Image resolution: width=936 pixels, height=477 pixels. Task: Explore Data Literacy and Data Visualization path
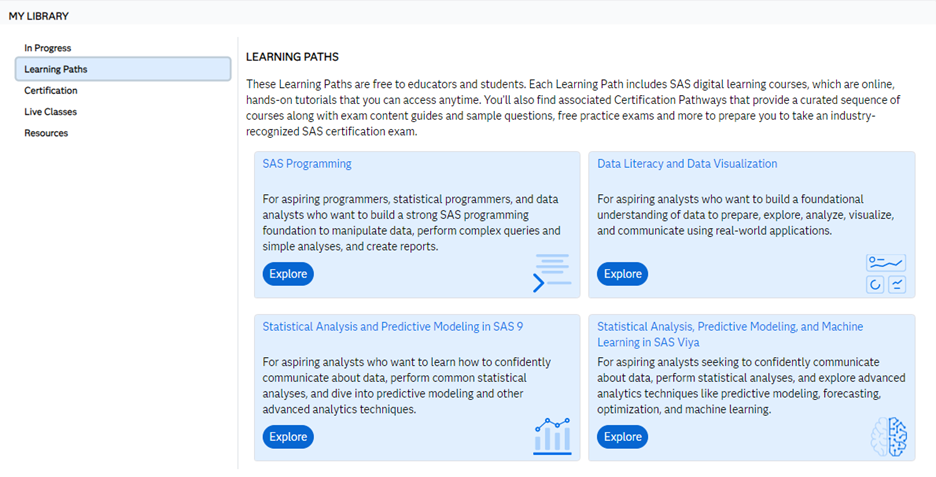pyautogui.click(x=622, y=274)
